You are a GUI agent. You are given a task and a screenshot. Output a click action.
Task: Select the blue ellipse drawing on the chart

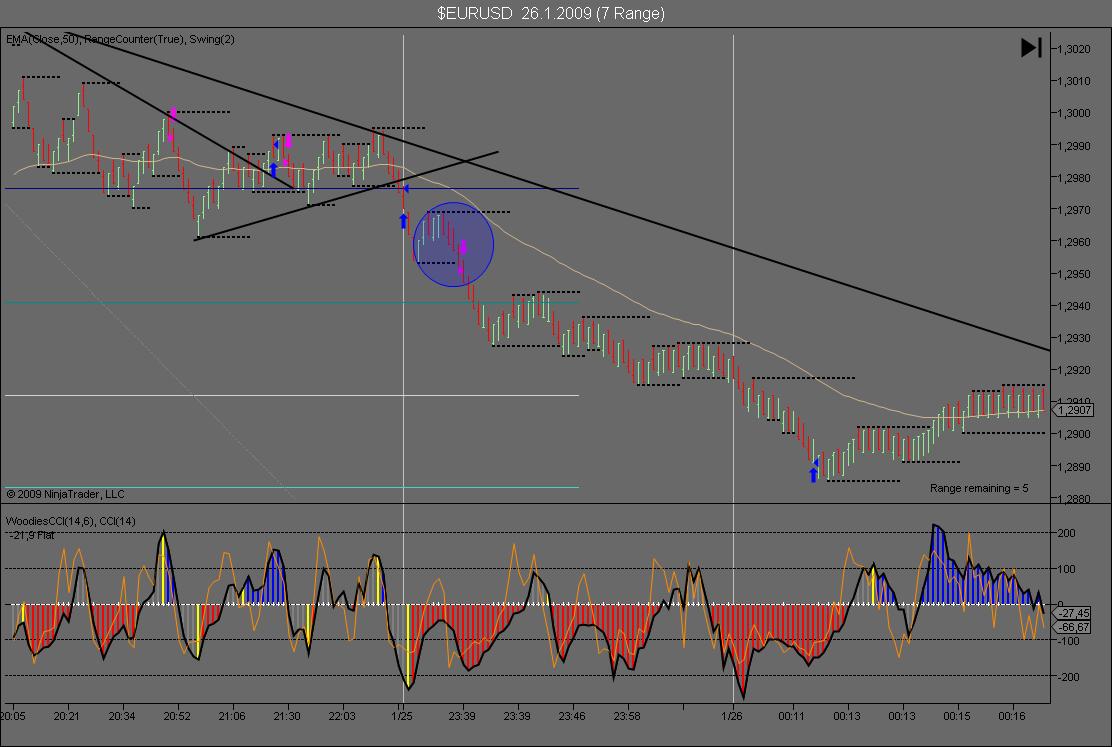tap(453, 245)
